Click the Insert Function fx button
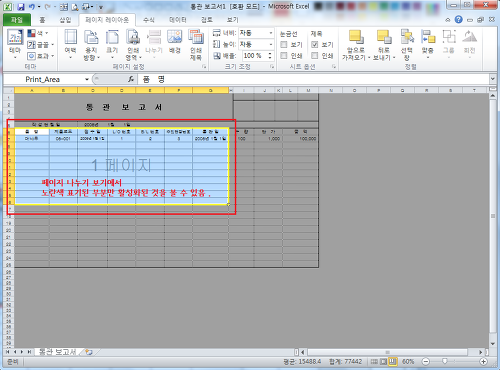 (131, 79)
